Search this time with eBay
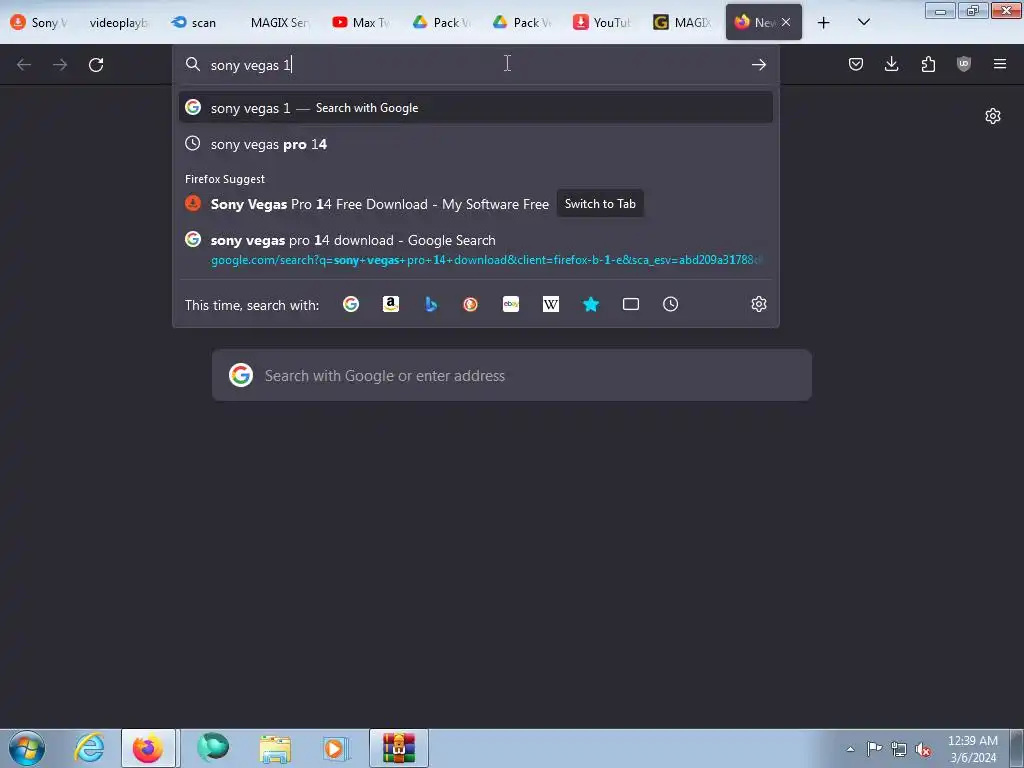1024x768 pixels. [511, 304]
